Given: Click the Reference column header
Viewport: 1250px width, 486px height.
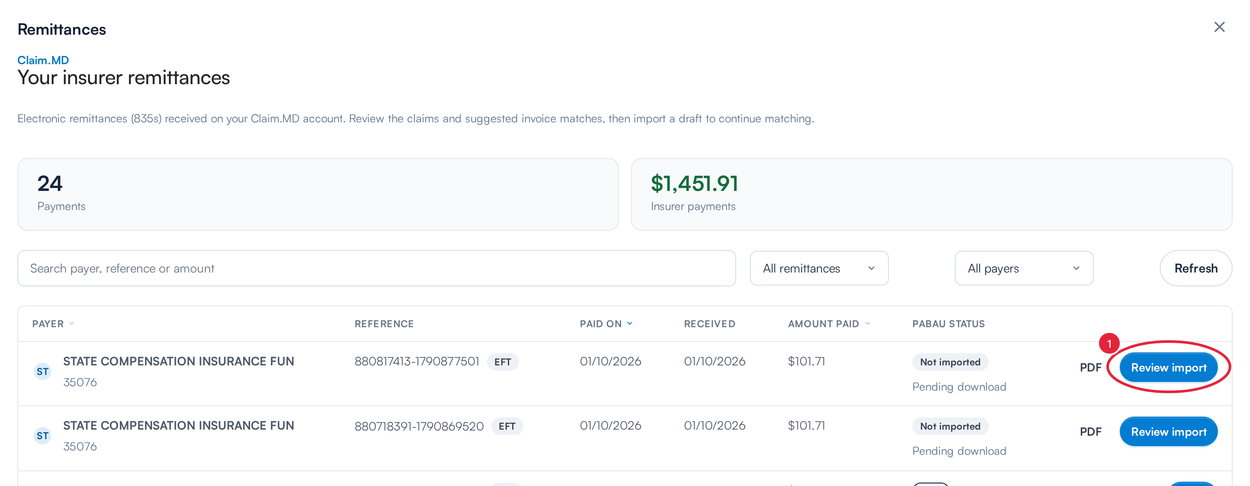Looking at the screenshot, I should coord(384,324).
